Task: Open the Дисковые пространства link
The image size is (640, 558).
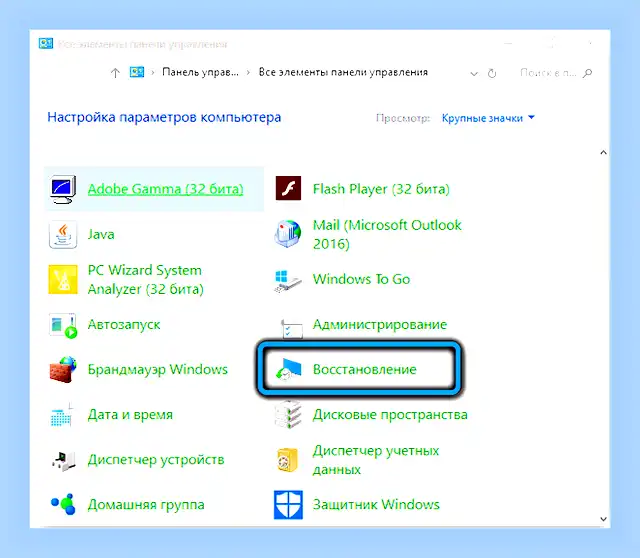Action: (390, 415)
